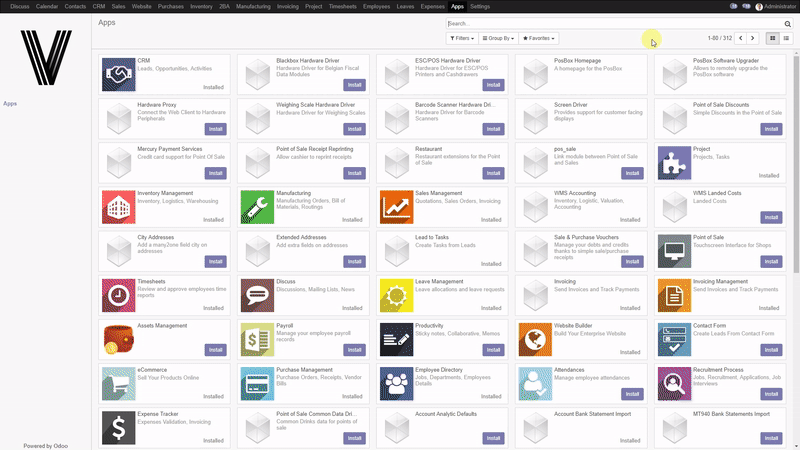Screen dimensions: 800x450
Task: Install the Payroll module
Action: [355, 350]
